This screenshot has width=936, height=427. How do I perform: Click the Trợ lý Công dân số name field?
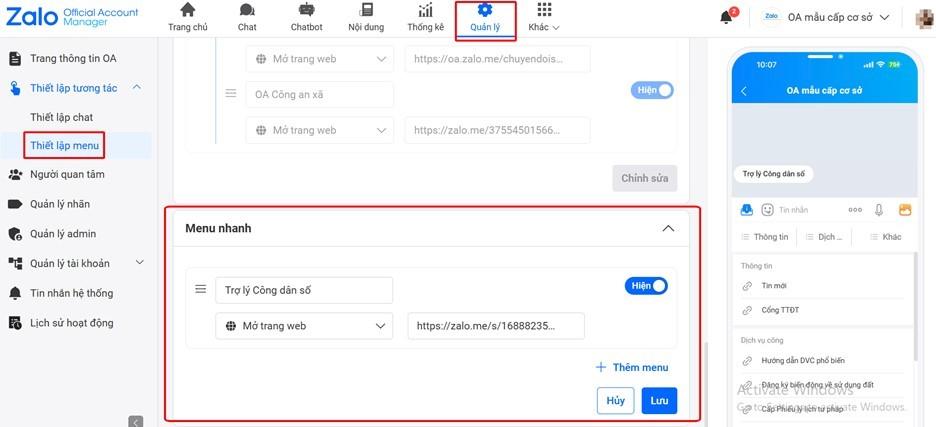click(304, 290)
